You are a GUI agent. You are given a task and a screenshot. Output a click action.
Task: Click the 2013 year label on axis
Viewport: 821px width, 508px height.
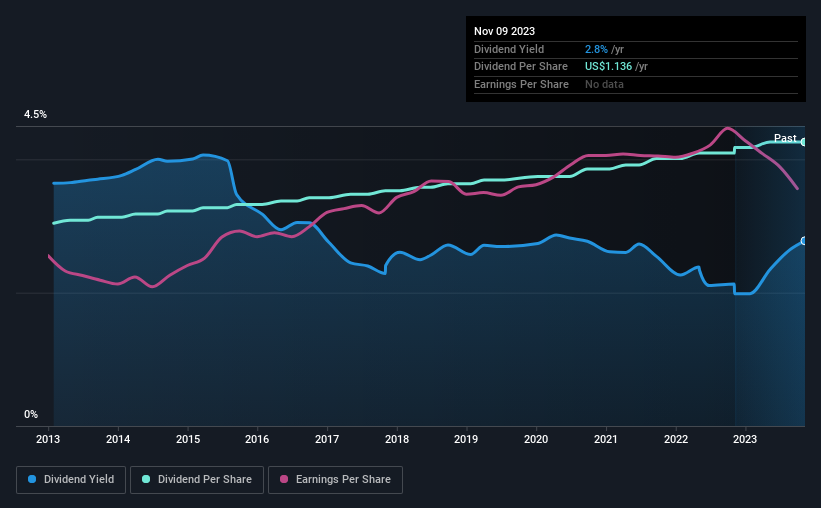pos(48,439)
